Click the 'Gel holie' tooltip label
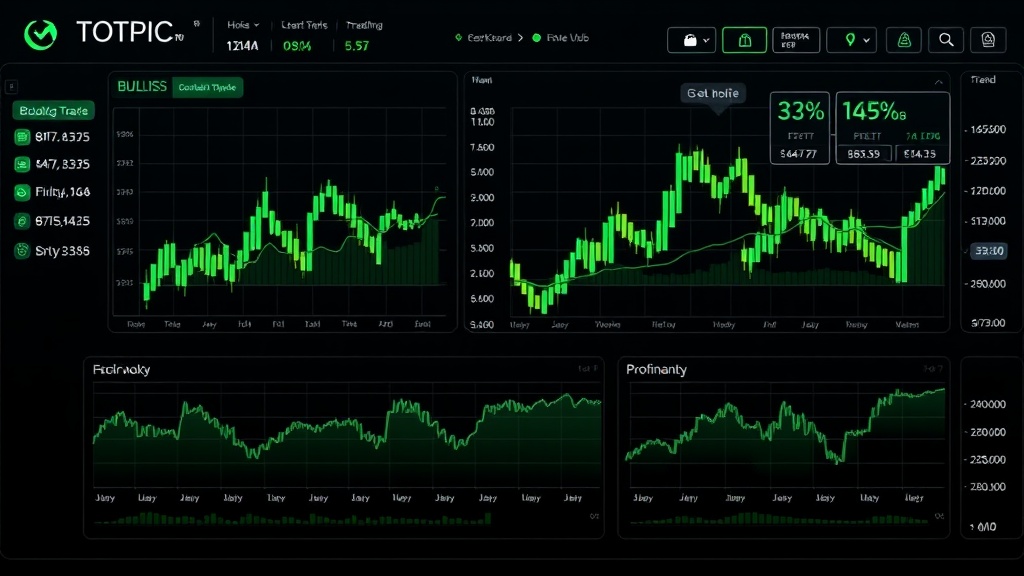The image size is (1024, 576). tap(713, 93)
